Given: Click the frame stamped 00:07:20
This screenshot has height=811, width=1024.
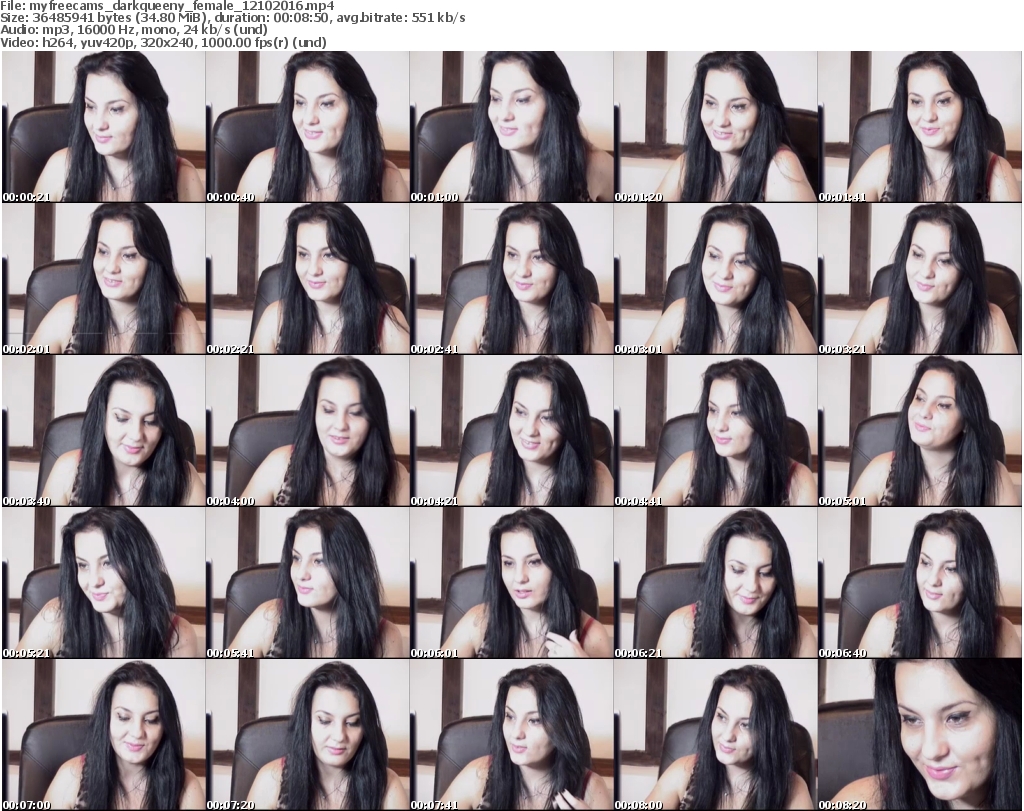Looking at the screenshot, I should (308, 735).
